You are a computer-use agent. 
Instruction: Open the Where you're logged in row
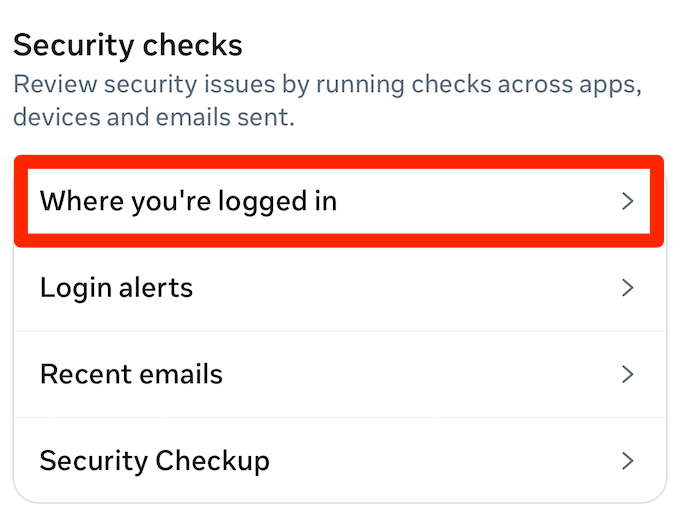tap(340, 201)
